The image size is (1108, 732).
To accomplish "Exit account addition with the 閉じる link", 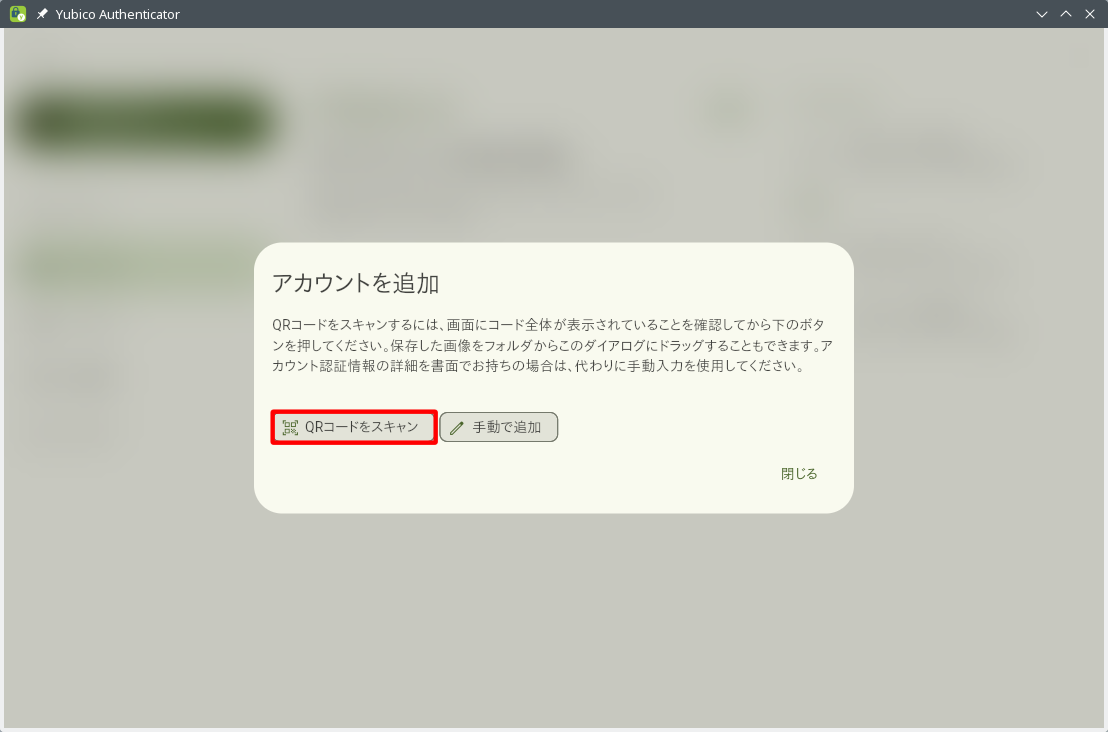I will [x=798, y=472].
